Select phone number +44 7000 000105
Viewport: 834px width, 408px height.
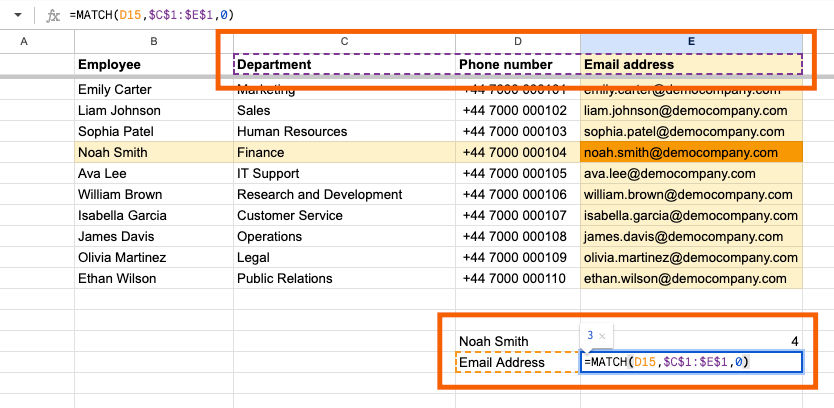coord(518,173)
